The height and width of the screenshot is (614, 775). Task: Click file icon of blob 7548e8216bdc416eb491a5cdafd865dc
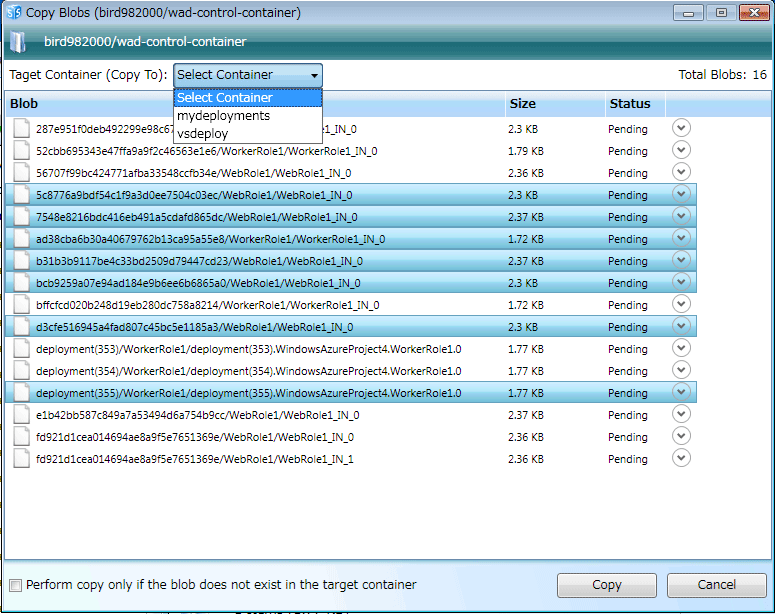point(21,216)
